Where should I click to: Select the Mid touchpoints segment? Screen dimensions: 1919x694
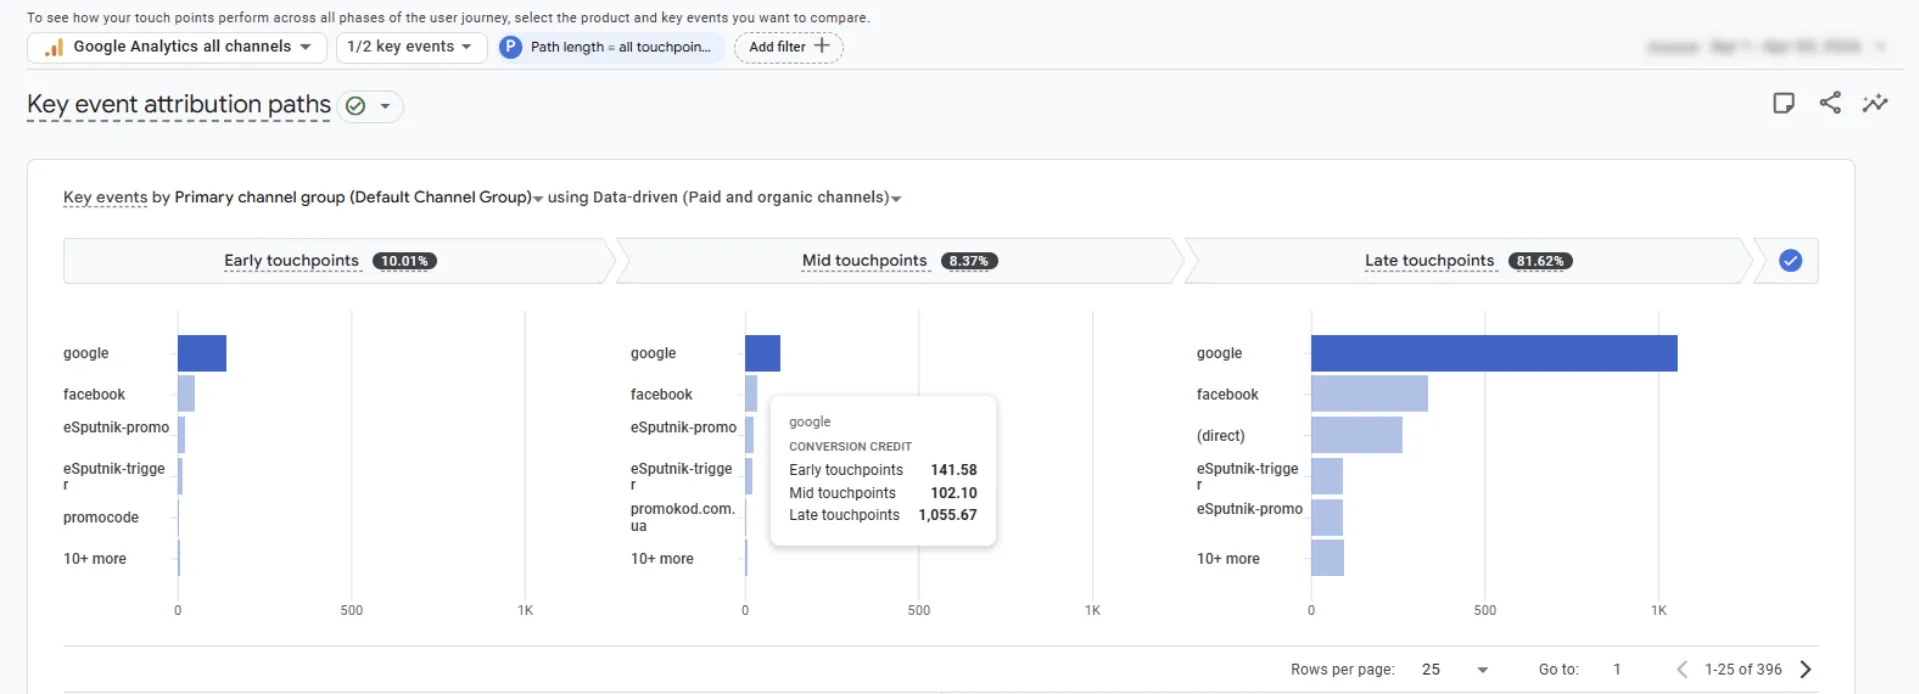900,261
